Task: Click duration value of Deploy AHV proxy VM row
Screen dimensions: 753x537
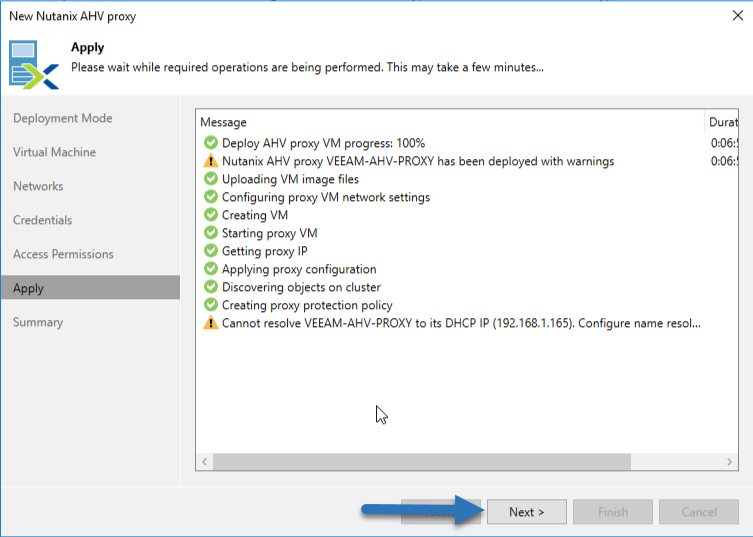Action: click(724, 143)
